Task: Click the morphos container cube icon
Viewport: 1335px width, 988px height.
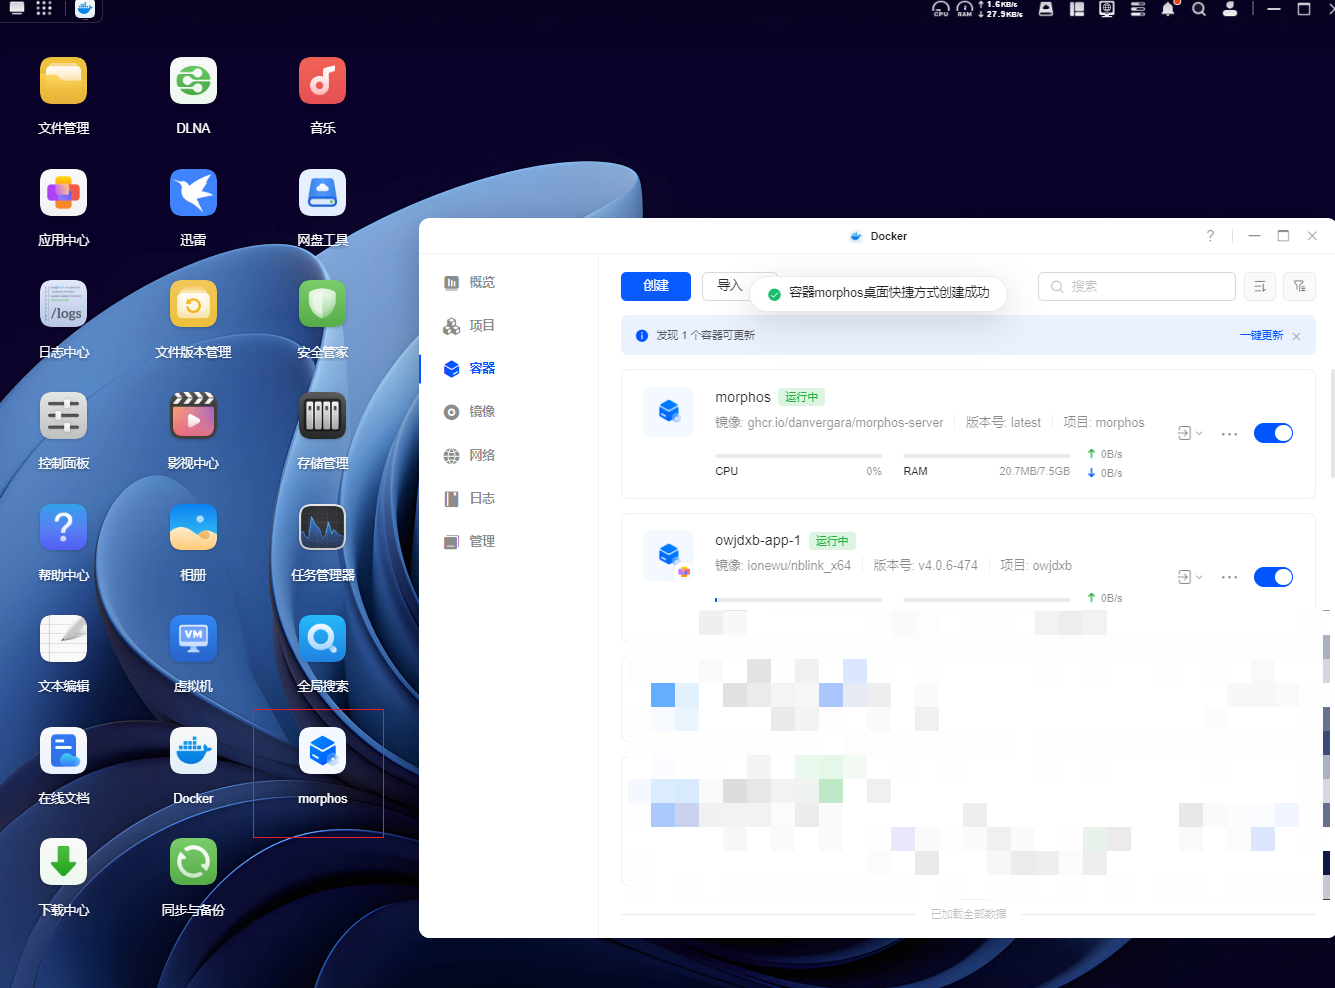Action: point(669,411)
